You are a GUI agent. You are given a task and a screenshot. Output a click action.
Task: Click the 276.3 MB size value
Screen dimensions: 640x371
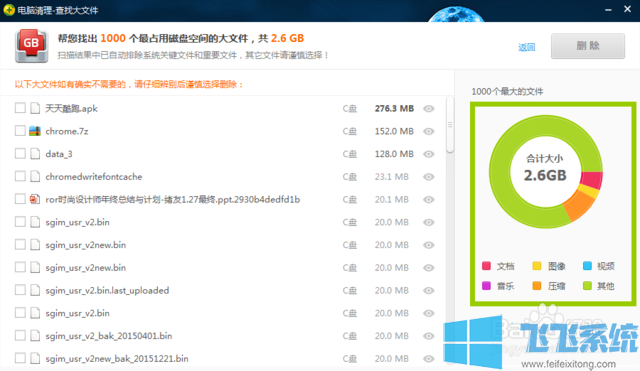394,109
